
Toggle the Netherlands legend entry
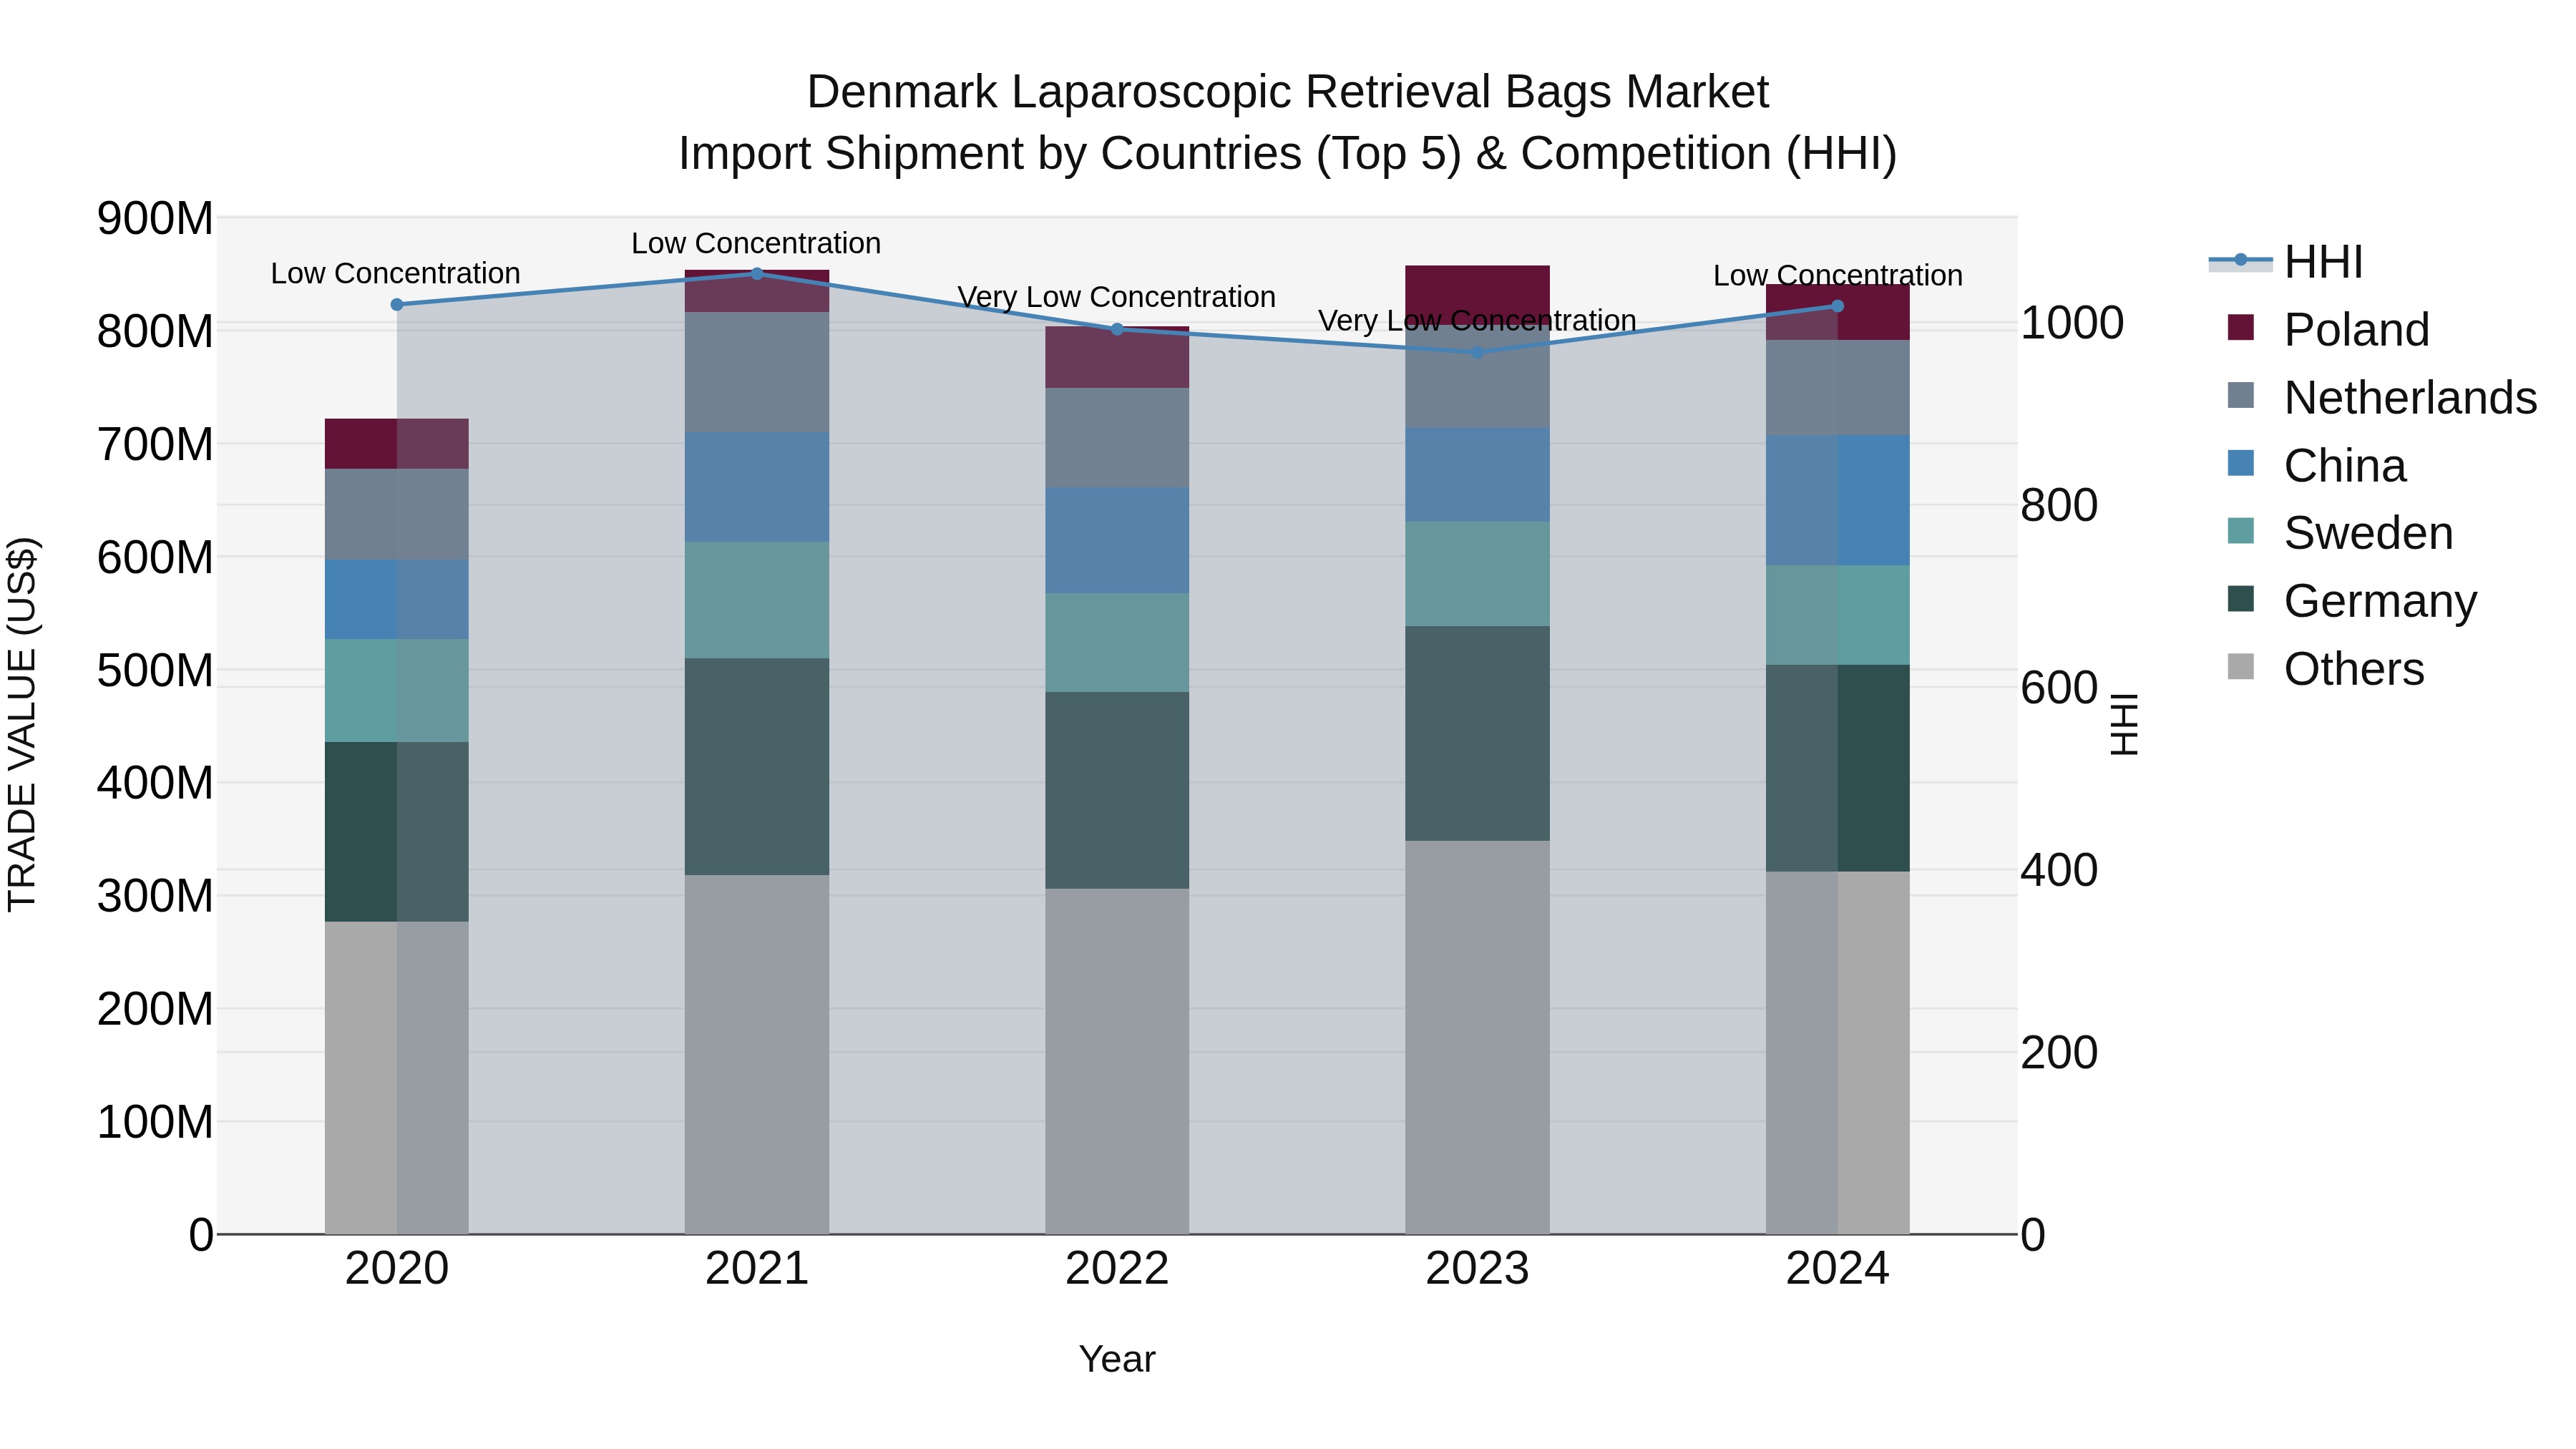point(2382,397)
